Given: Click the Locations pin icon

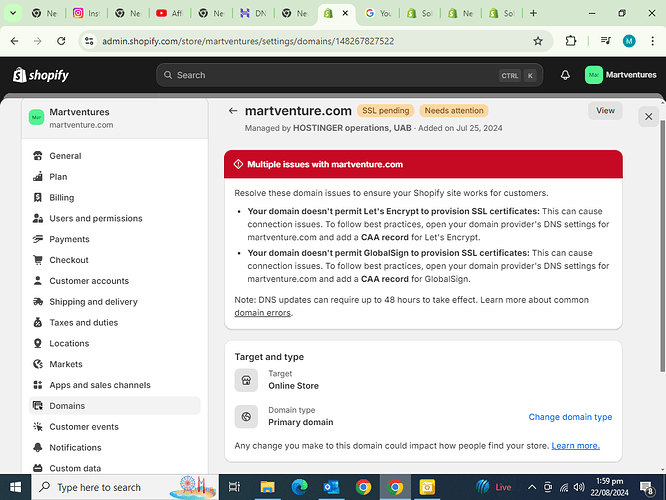Looking at the screenshot, I should pyautogui.click(x=38, y=343).
